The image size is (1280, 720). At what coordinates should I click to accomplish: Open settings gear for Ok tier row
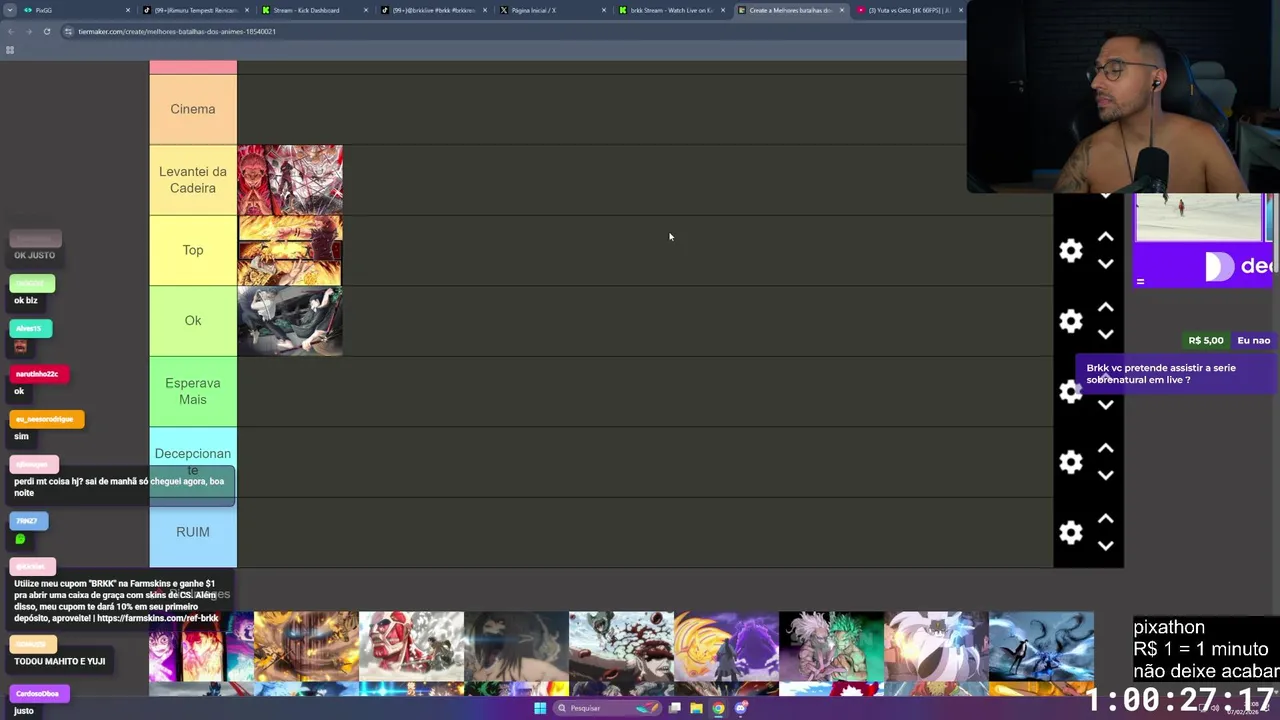coord(1071,321)
